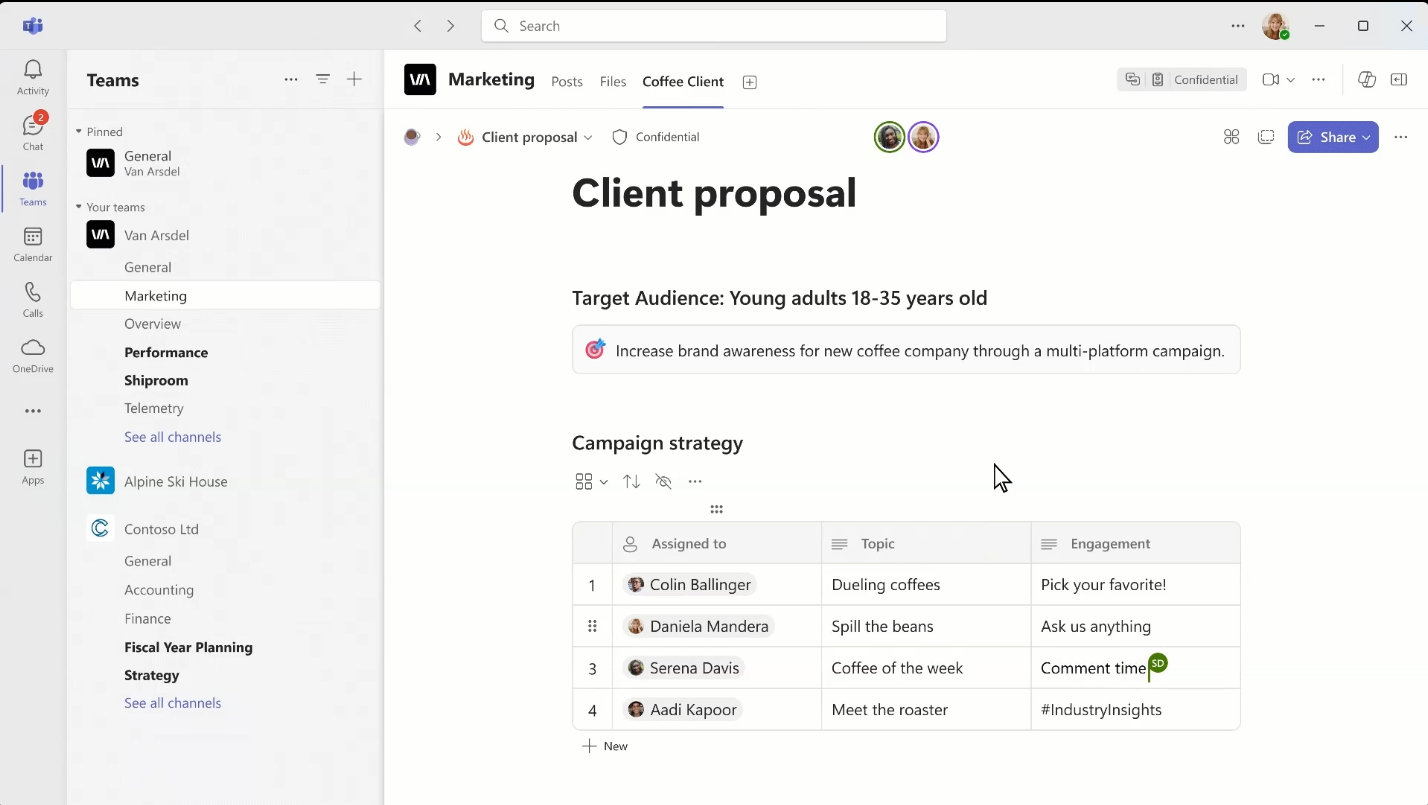1428x805 pixels.
Task: Add a new tab to Marketing channel
Action: (x=750, y=82)
